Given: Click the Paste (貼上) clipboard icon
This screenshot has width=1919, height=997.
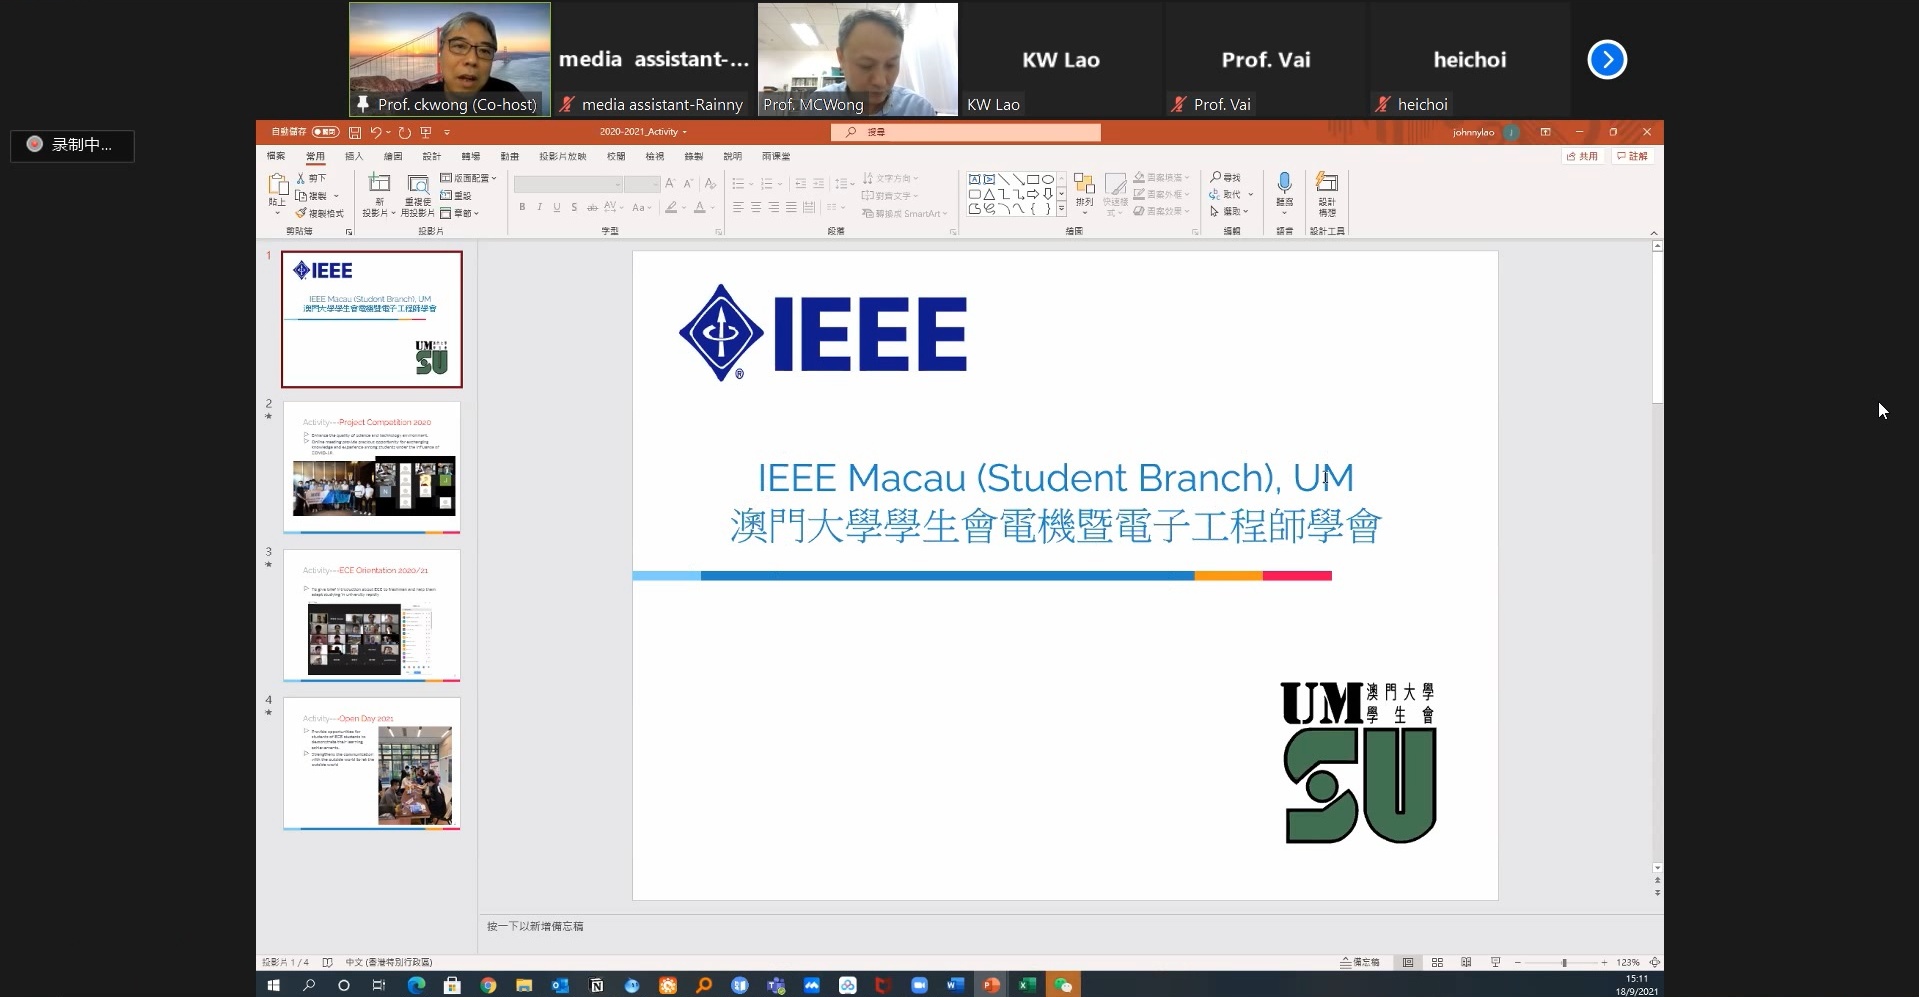Looking at the screenshot, I should coord(277,186).
